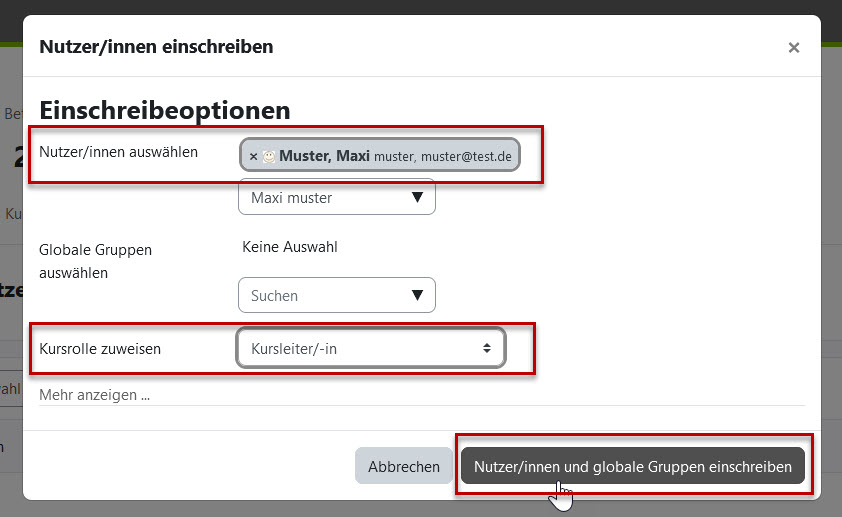
Task: Expand the Suchen dropdown arrow for global groups
Action: (417, 295)
